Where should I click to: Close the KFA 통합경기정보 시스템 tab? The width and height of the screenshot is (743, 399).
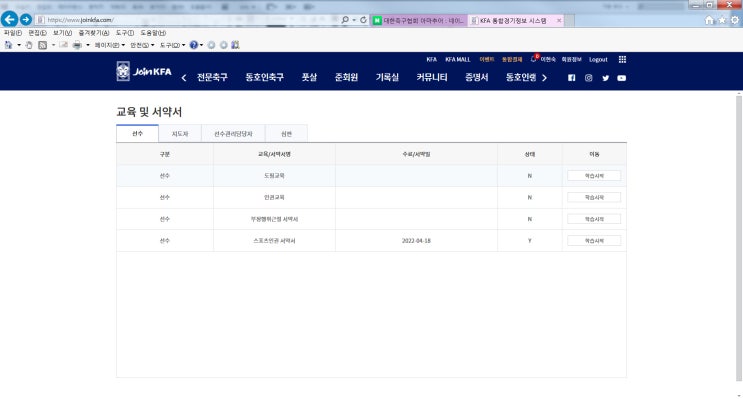559,20
